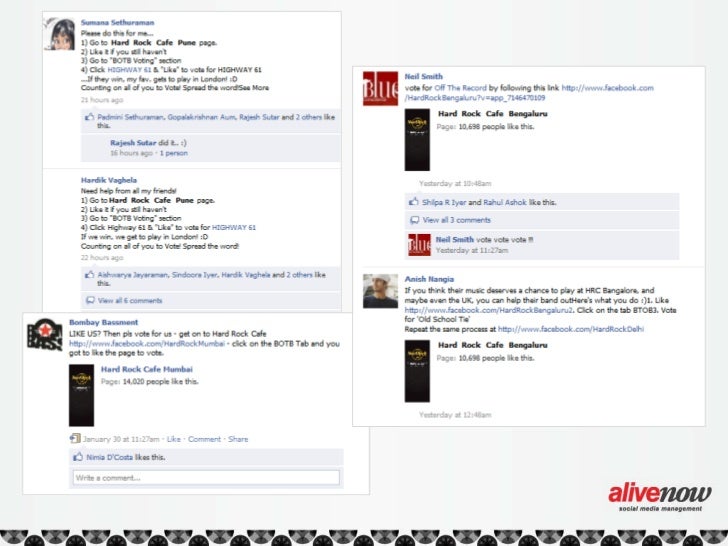Open Neil Smith link in vote vote comment
728x546 pixels.
(x=455, y=240)
